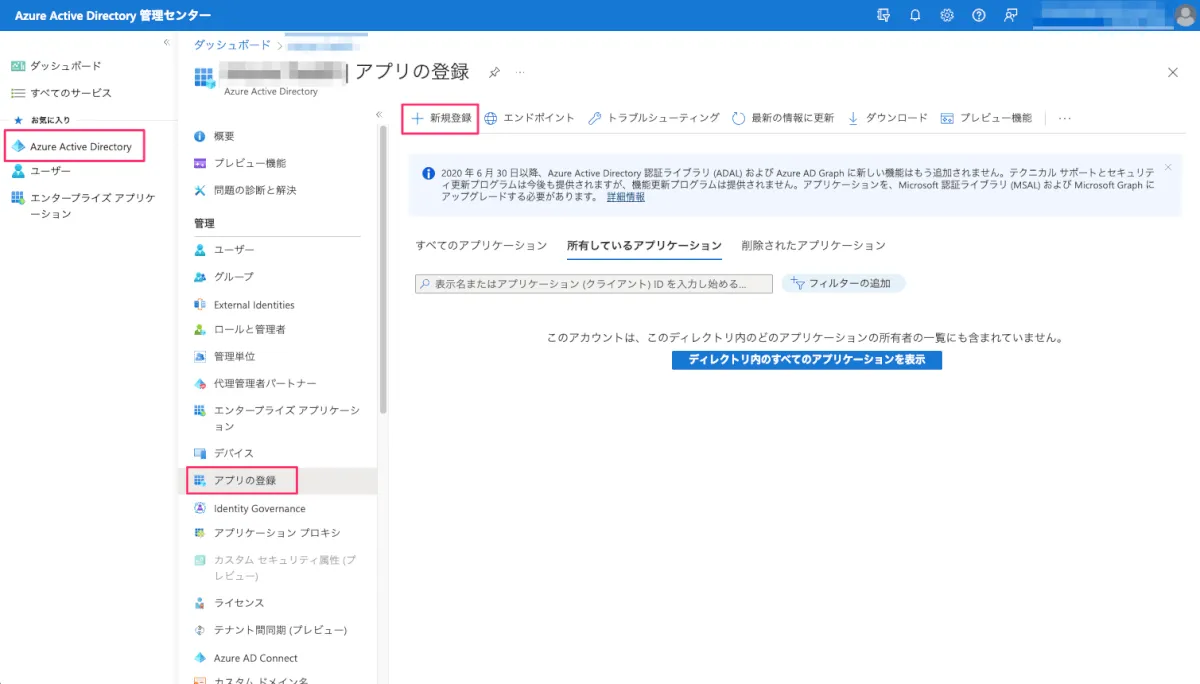This screenshot has height=684, width=1200.
Task: Open the notifications bell icon
Action: tap(915, 15)
